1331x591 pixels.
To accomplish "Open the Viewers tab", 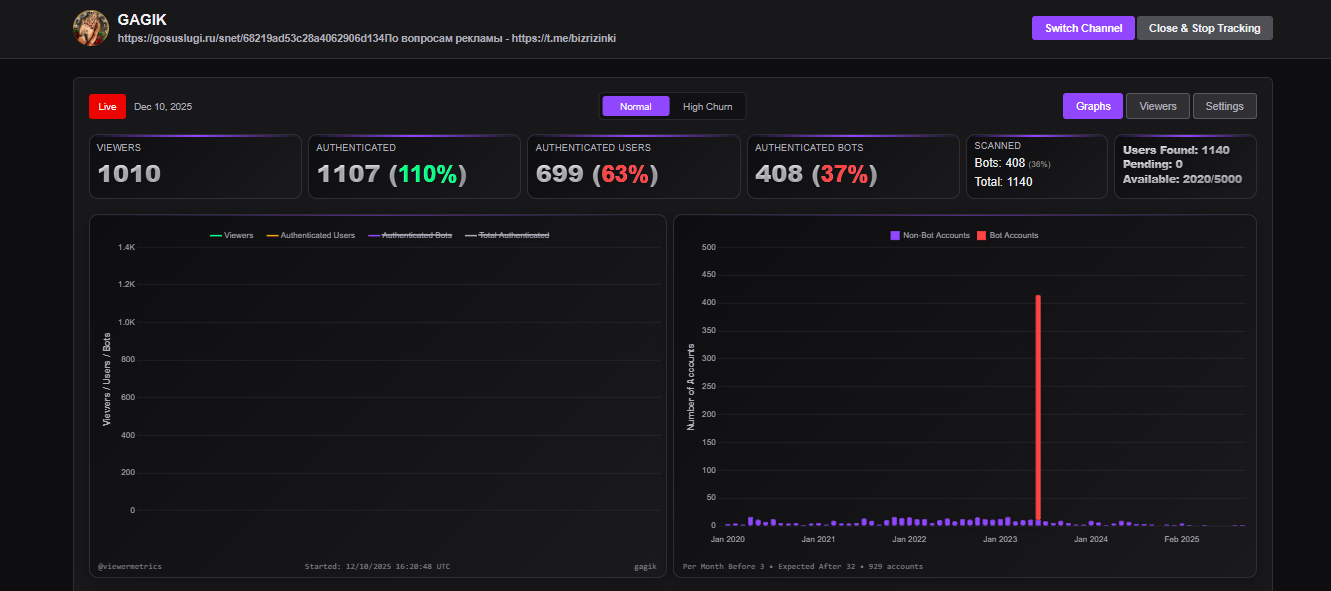I will click(x=1158, y=106).
